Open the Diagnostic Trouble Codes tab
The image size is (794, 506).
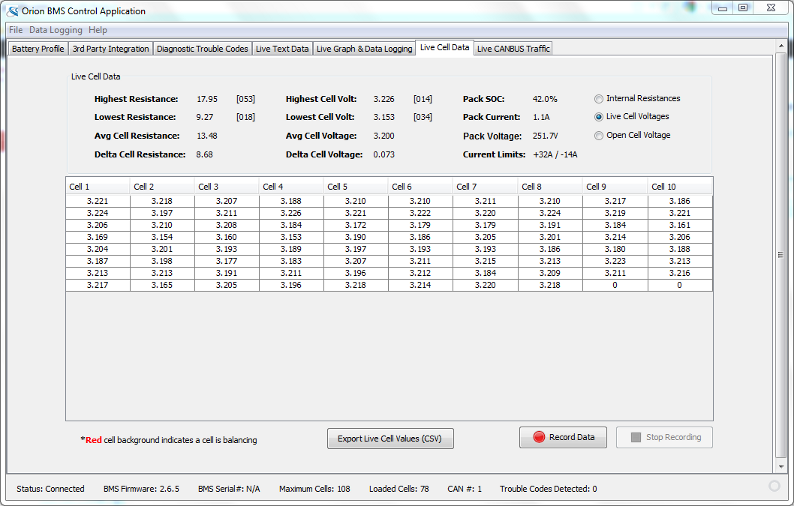202,49
